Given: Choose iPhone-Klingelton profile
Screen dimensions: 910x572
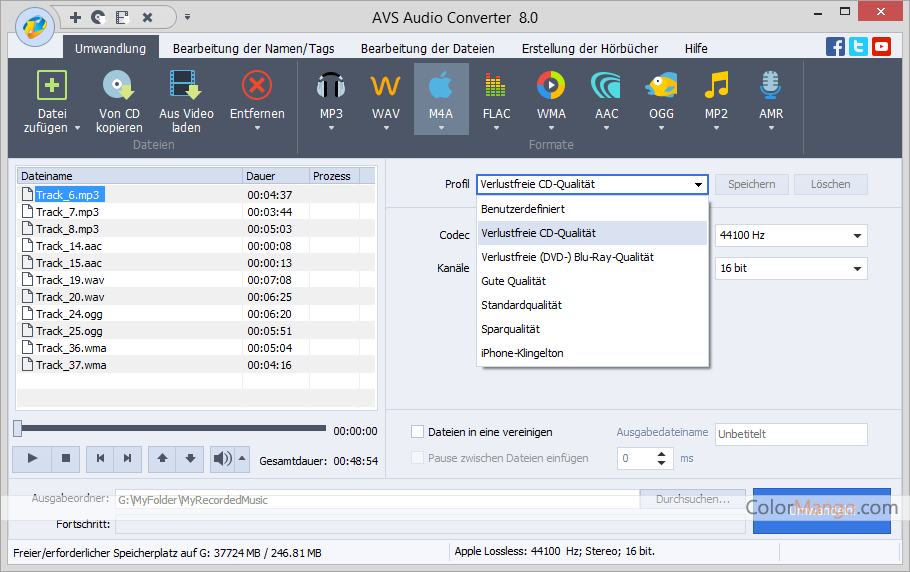Looking at the screenshot, I should 592,353.
